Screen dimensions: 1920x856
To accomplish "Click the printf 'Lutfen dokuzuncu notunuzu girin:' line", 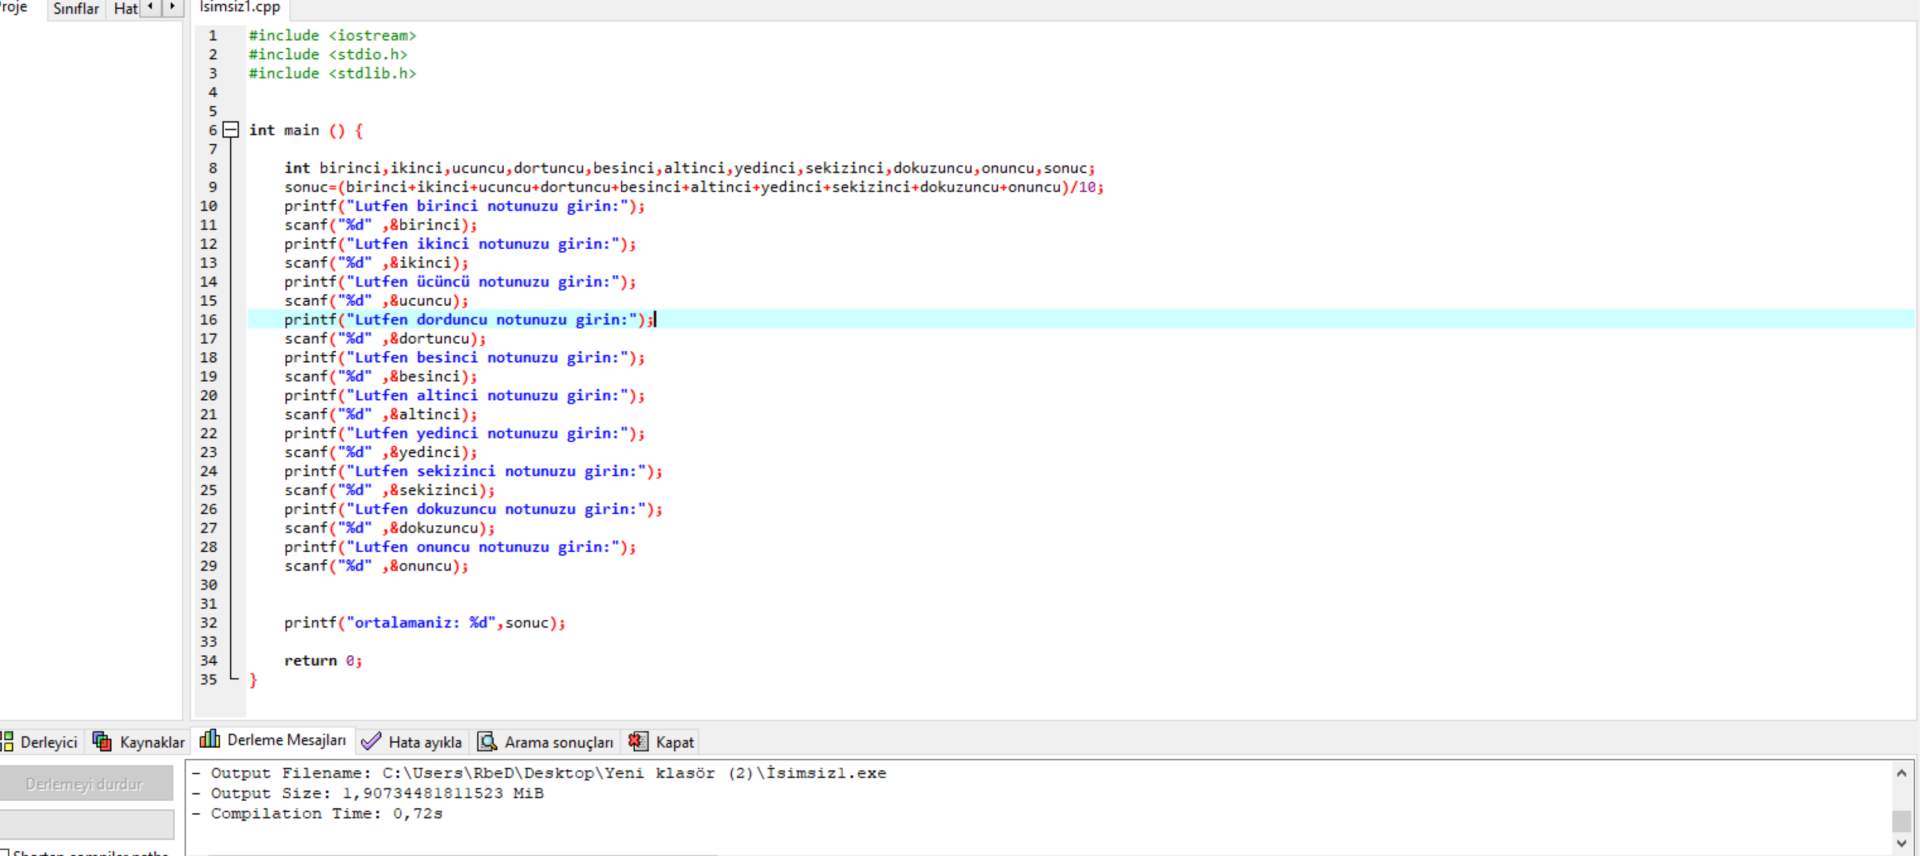I will pyautogui.click(x=473, y=510).
